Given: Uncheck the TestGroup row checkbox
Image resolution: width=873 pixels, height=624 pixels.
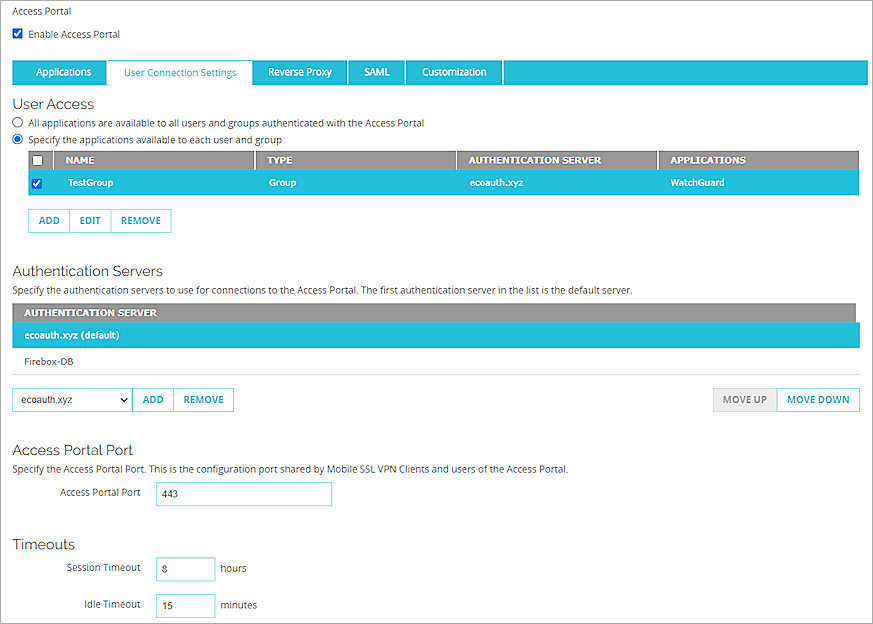Looking at the screenshot, I should [37, 183].
